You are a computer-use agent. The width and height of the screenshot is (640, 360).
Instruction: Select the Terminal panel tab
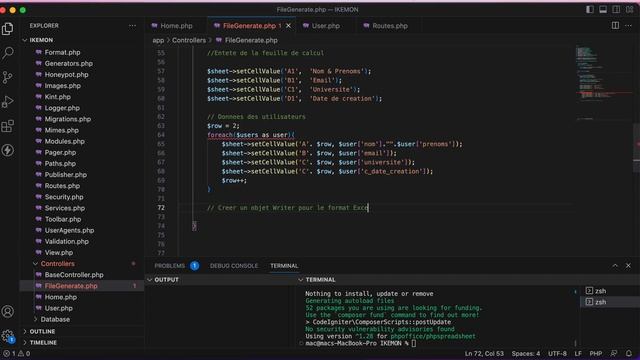click(x=284, y=266)
